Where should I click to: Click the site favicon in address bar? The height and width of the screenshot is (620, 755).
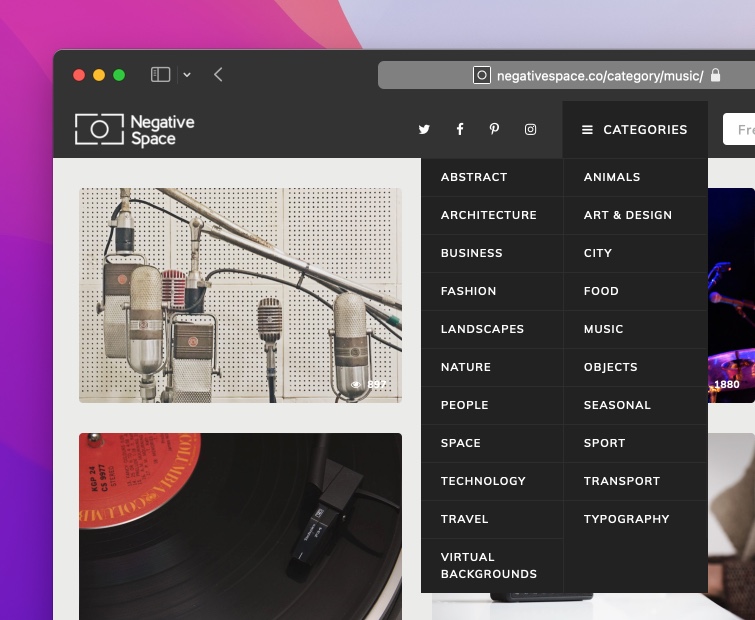click(482, 75)
